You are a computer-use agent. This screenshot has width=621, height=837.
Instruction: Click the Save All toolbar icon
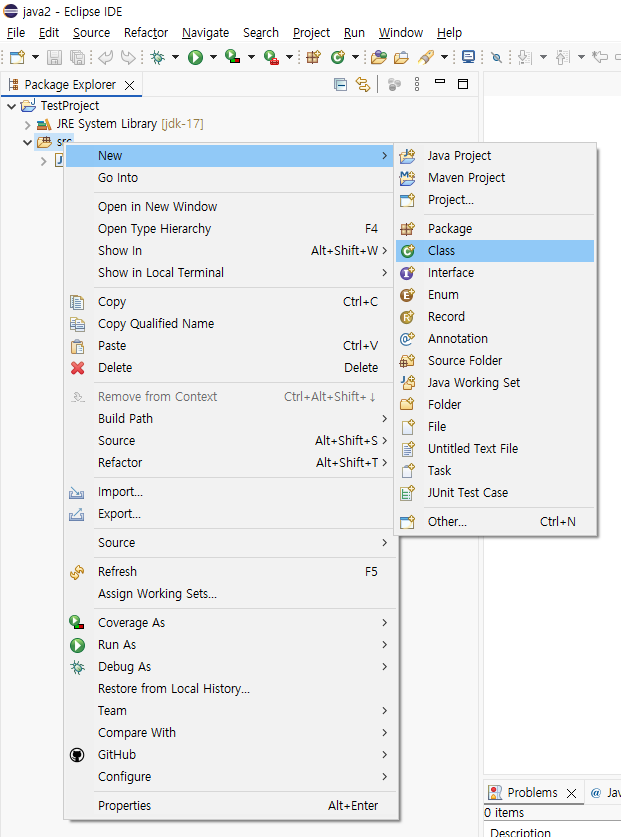pos(77,57)
